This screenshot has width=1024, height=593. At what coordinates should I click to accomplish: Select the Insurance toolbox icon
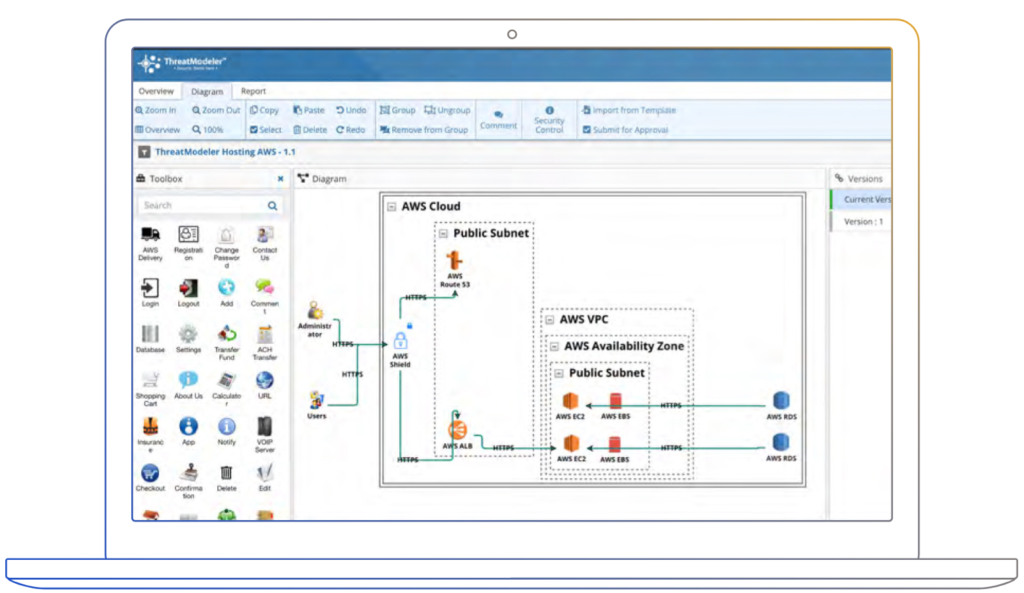pyautogui.click(x=150, y=426)
